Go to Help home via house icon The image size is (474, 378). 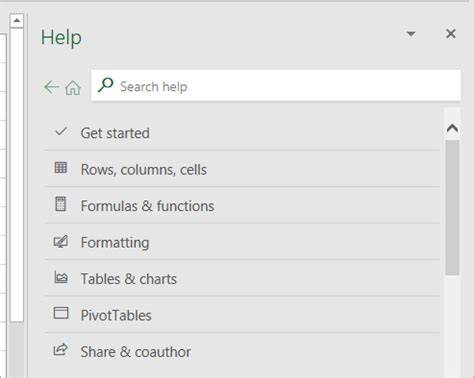point(73,88)
